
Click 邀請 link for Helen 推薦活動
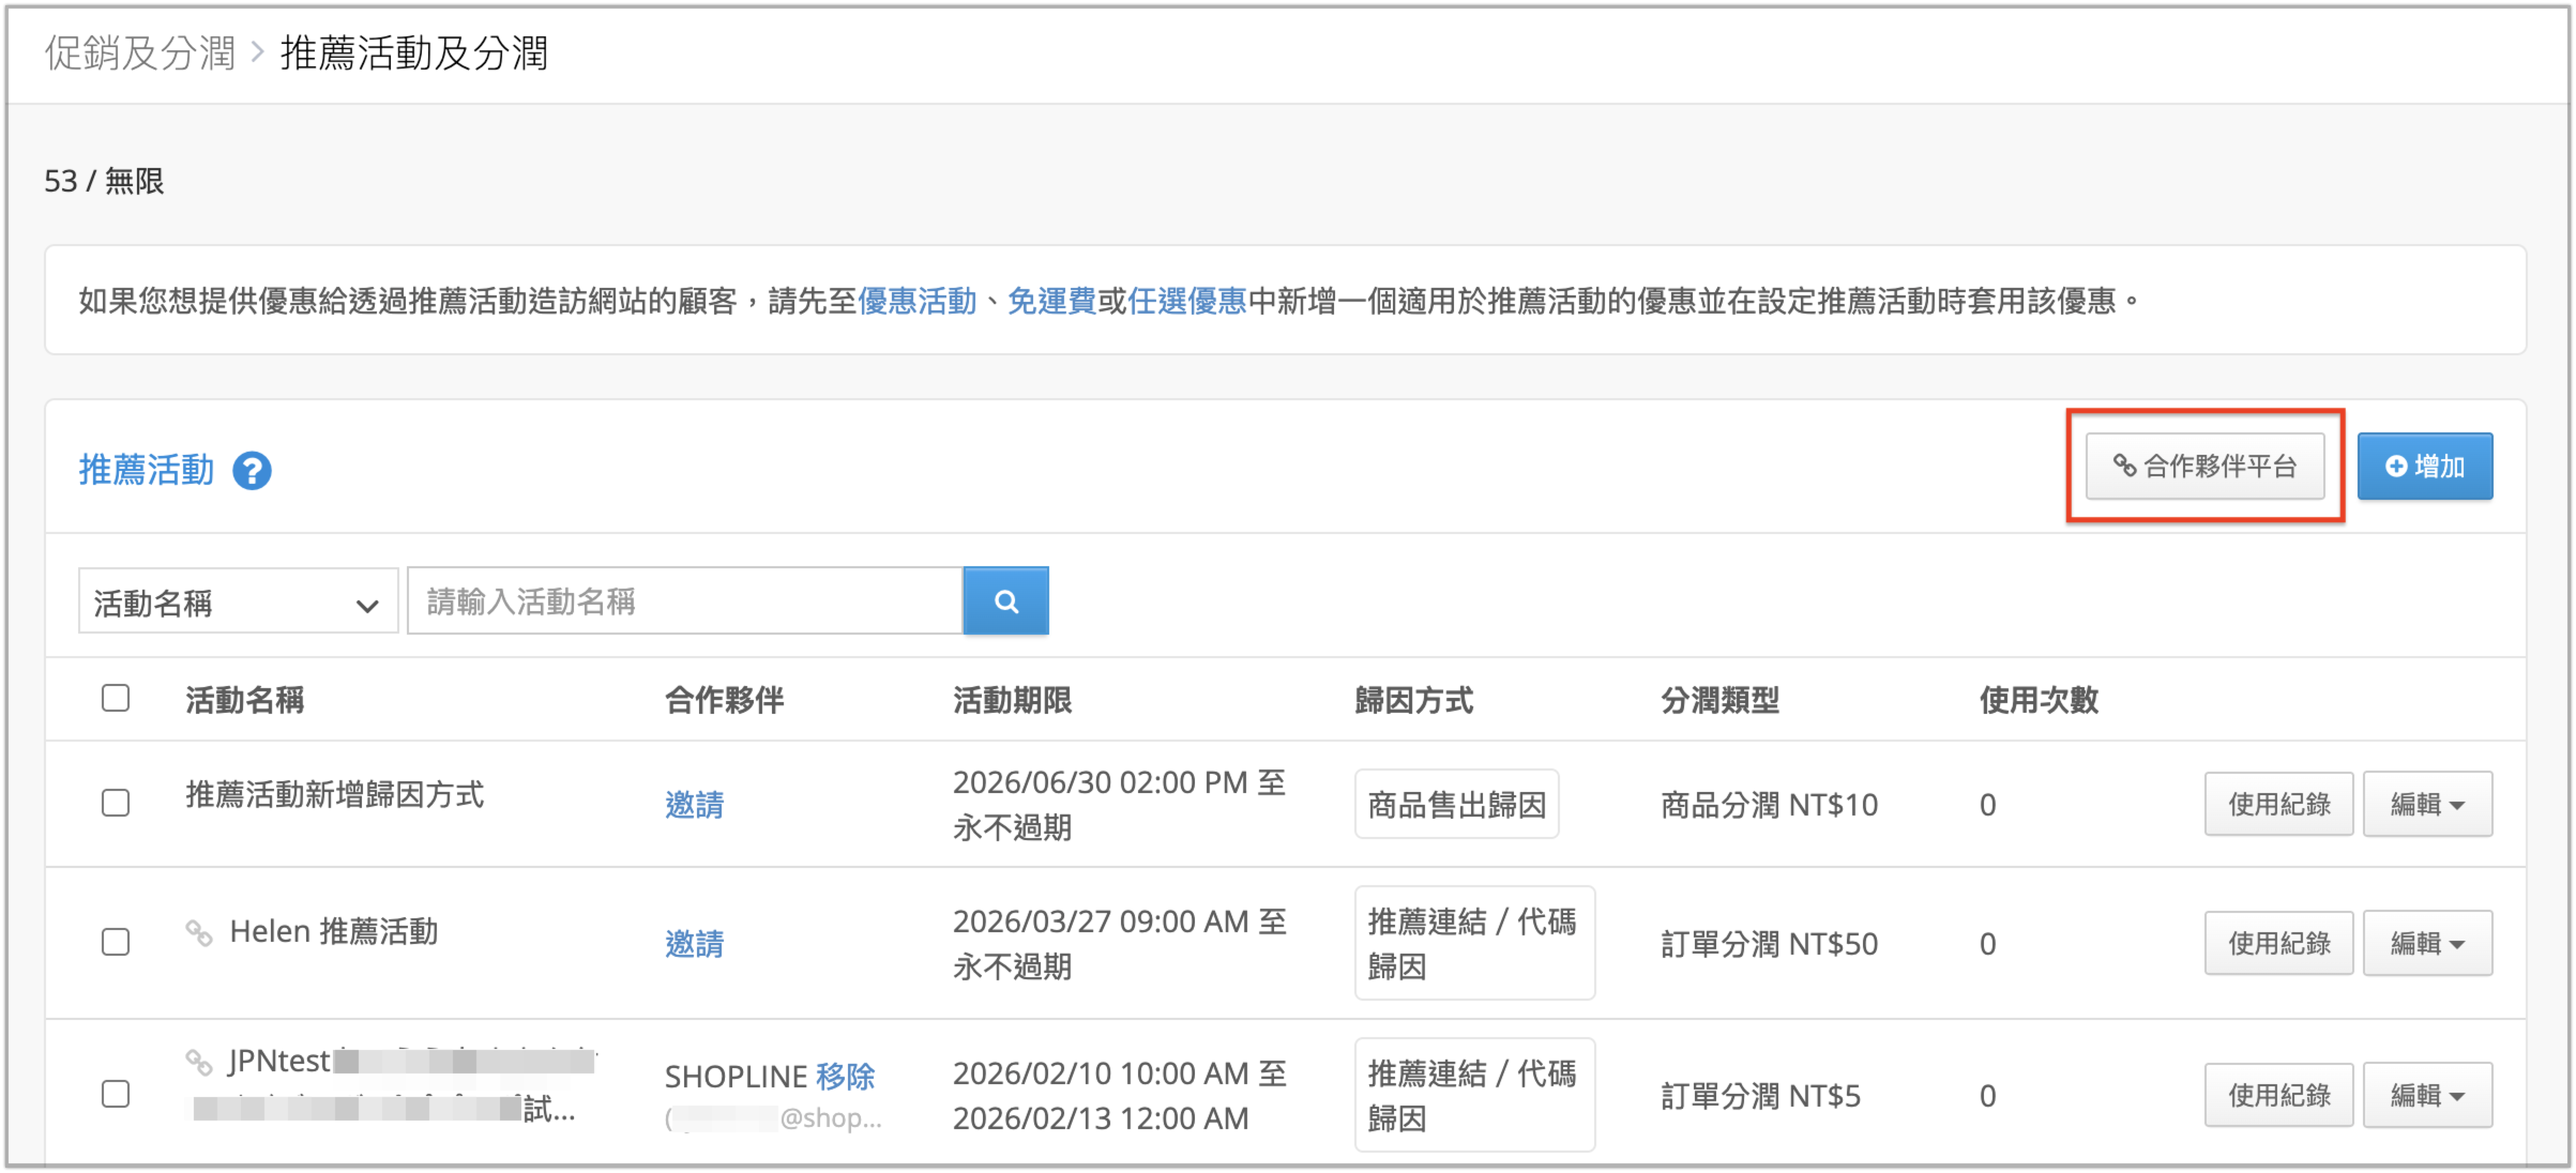coord(694,943)
